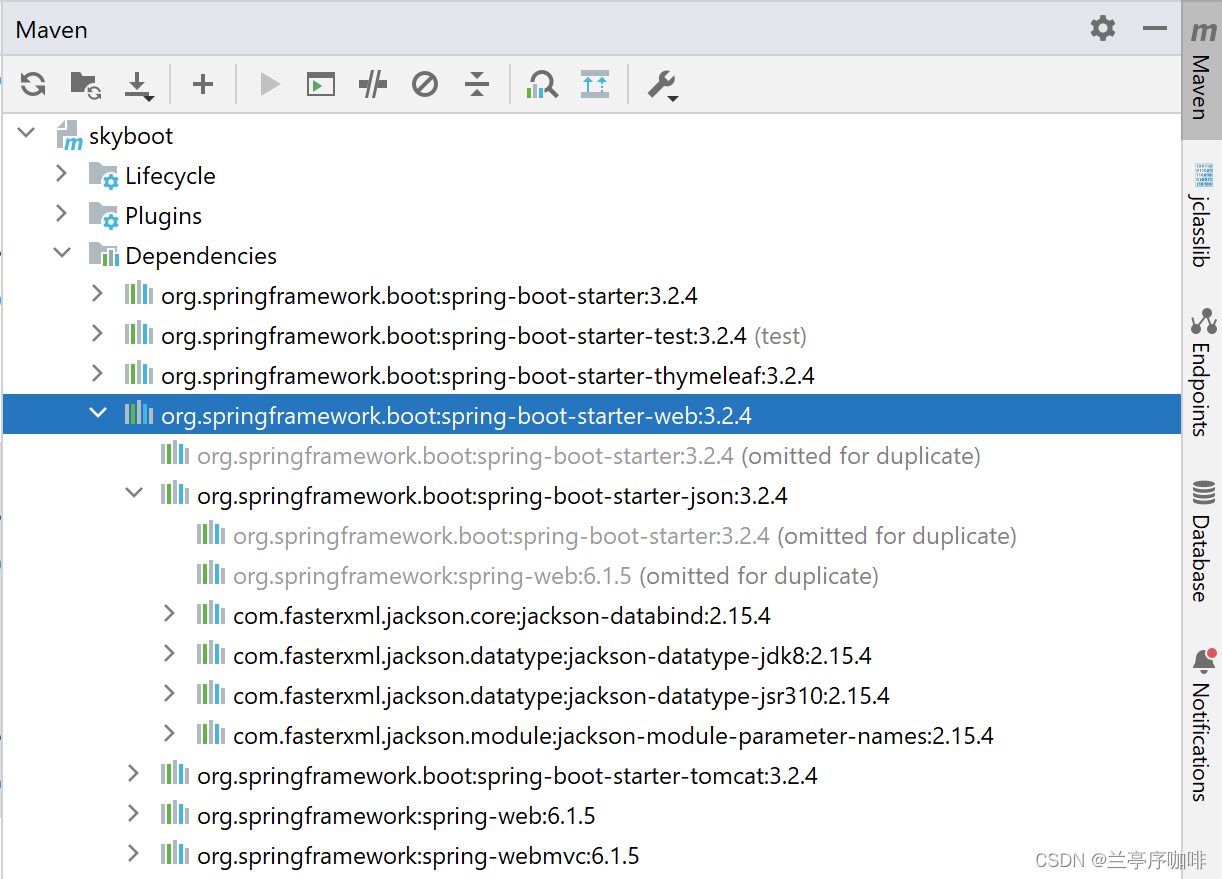
Task: Reload all Maven projects
Action: click(x=33, y=84)
